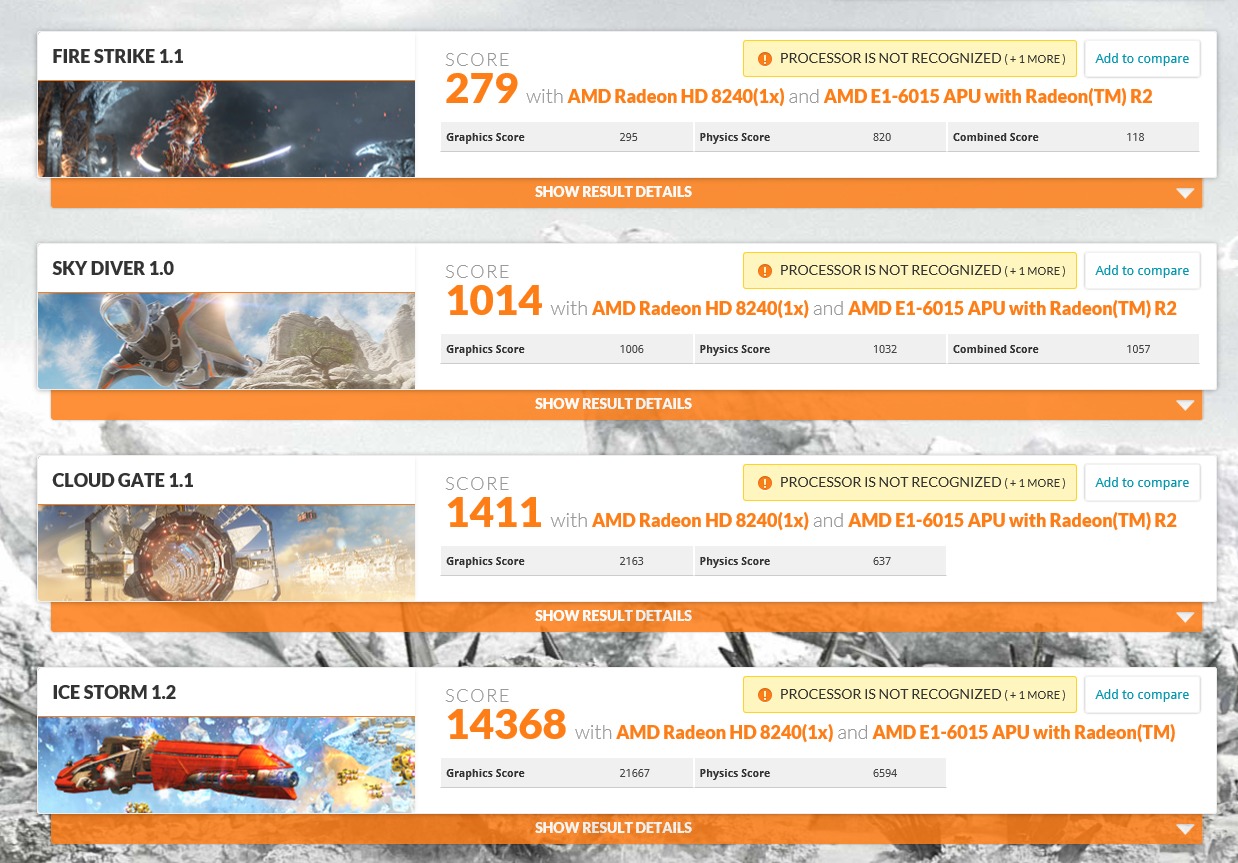Click the SKY DIVER 1.0 title
1238x863 pixels.
click(x=113, y=268)
